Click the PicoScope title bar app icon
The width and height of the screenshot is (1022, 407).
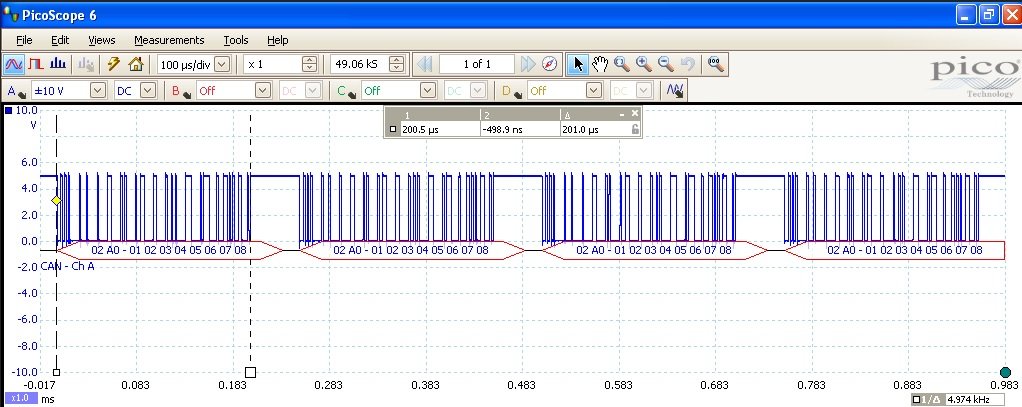10,14
